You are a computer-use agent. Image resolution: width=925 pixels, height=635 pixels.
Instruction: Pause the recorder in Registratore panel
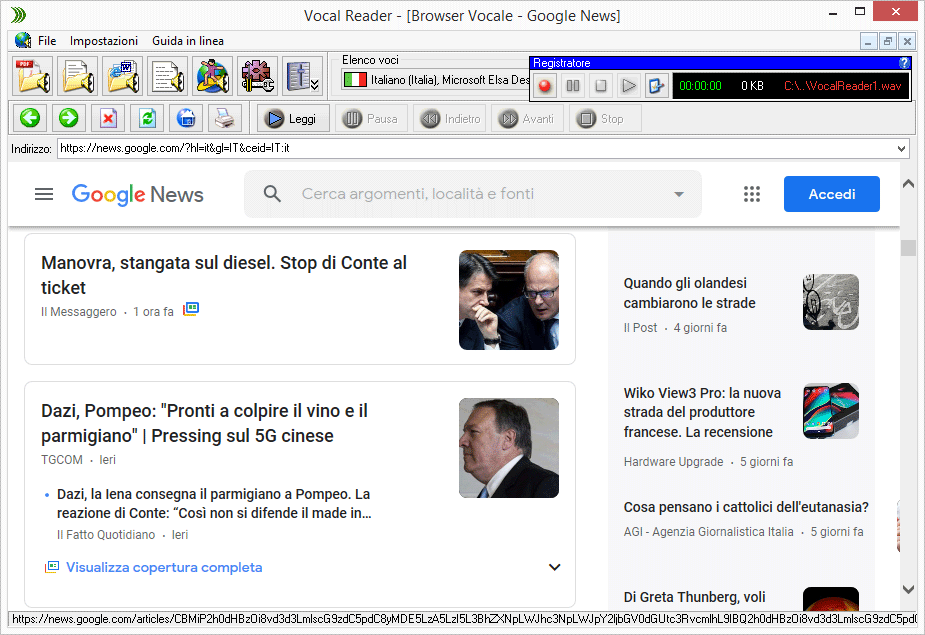[573, 86]
